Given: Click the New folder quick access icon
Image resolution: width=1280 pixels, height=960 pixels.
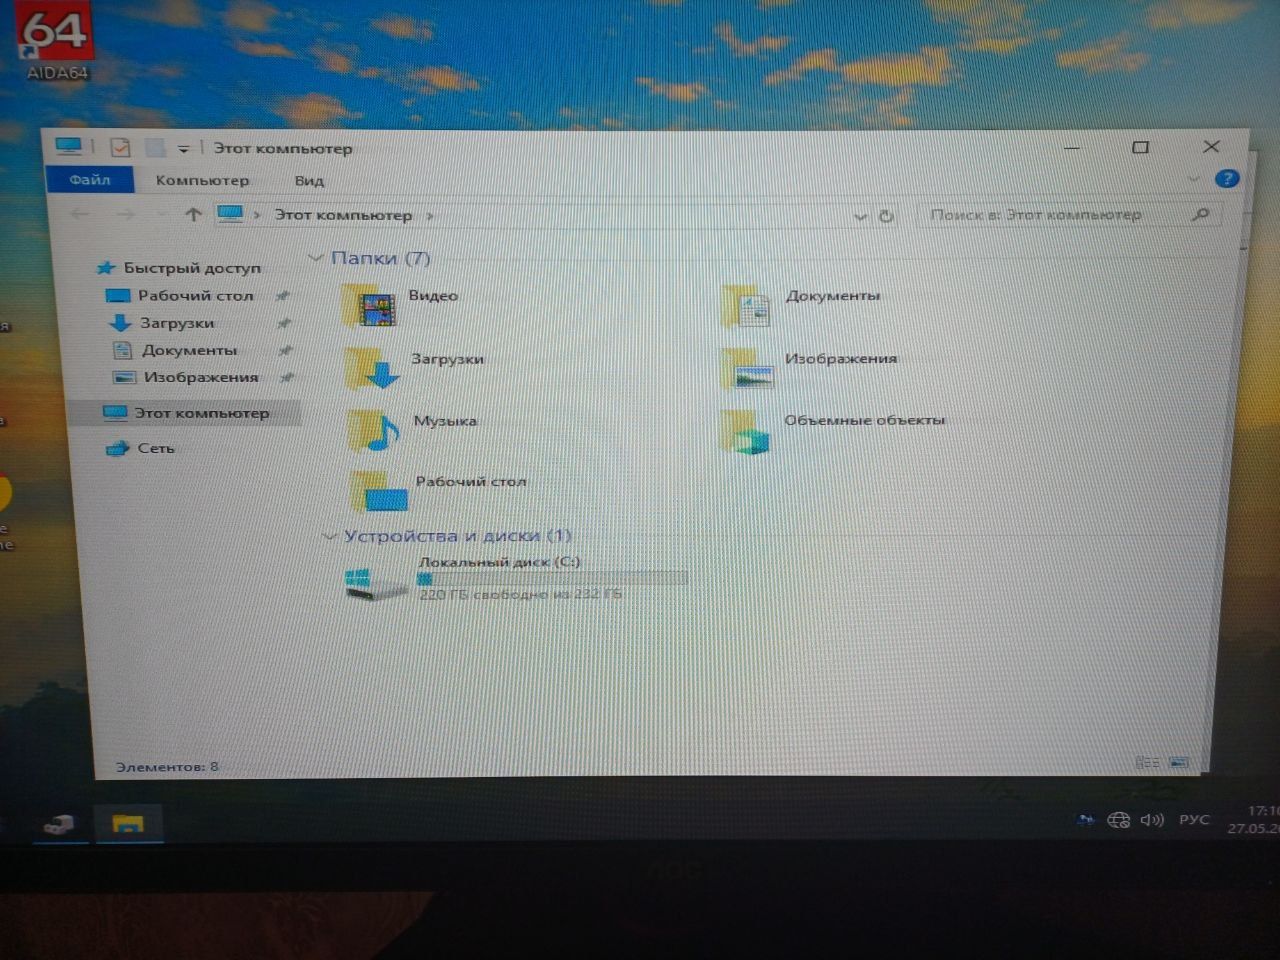Looking at the screenshot, I should coord(155,148).
